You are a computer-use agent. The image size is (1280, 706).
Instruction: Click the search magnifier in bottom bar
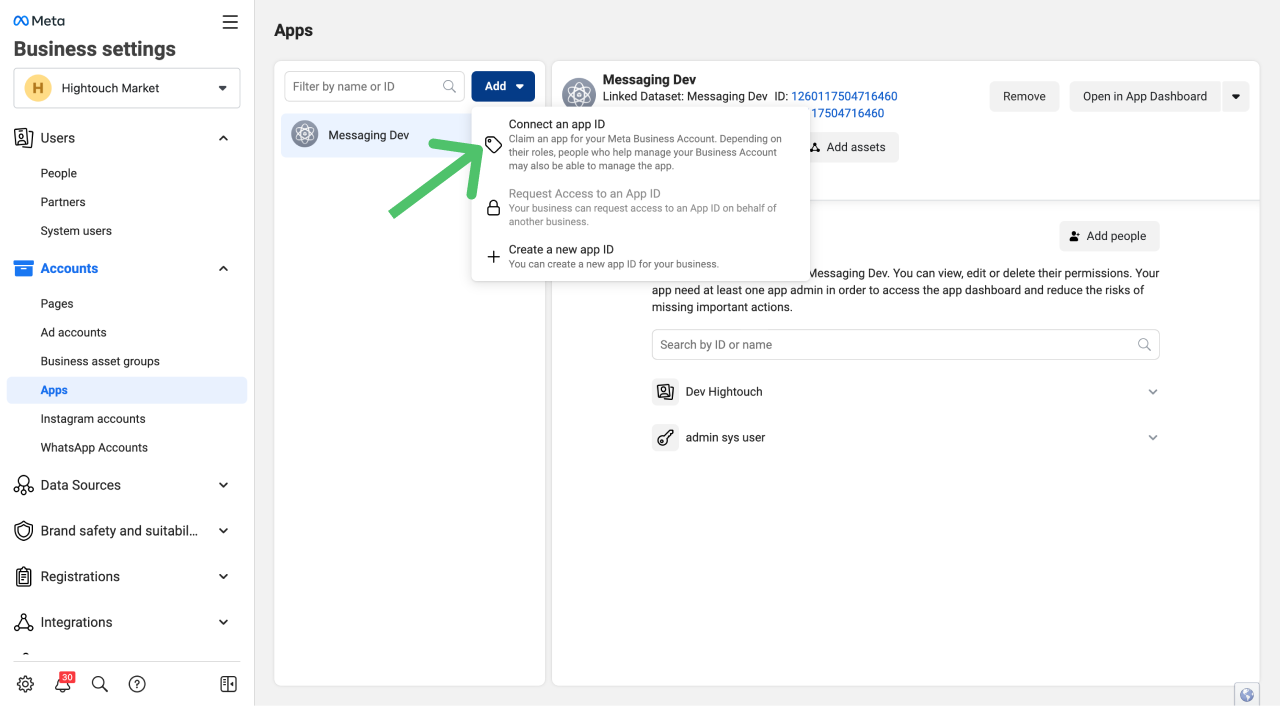(100, 684)
